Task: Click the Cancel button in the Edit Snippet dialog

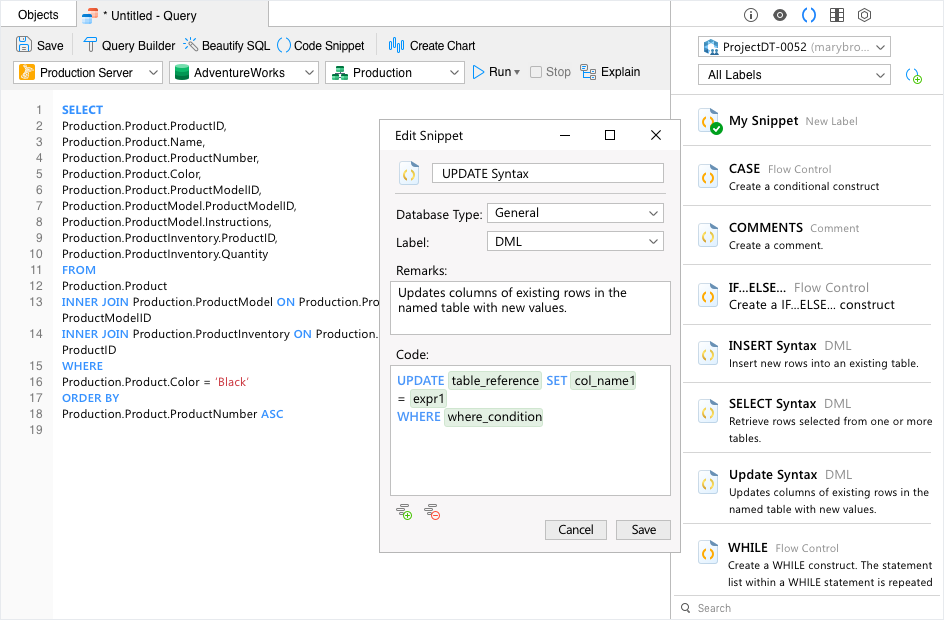Action: click(x=576, y=530)
